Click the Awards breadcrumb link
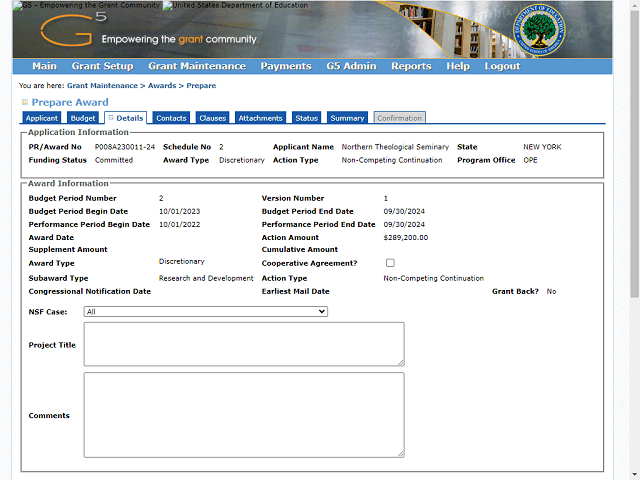640x480 pixels. coord(161,86)
